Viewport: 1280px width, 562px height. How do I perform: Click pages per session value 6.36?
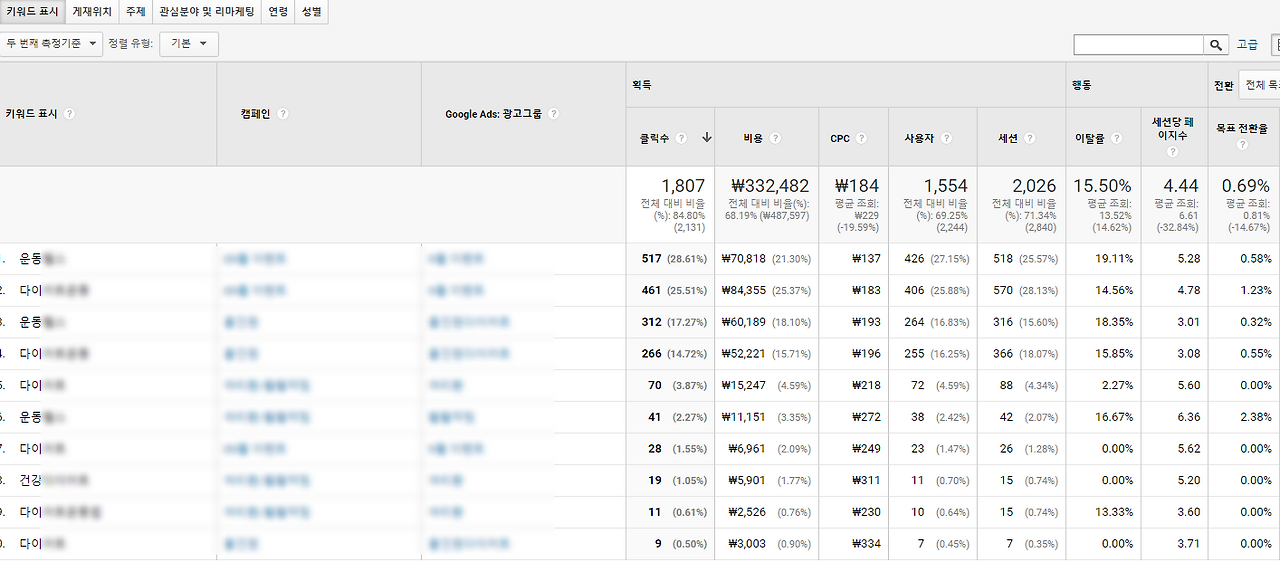tap(1189, 418)
